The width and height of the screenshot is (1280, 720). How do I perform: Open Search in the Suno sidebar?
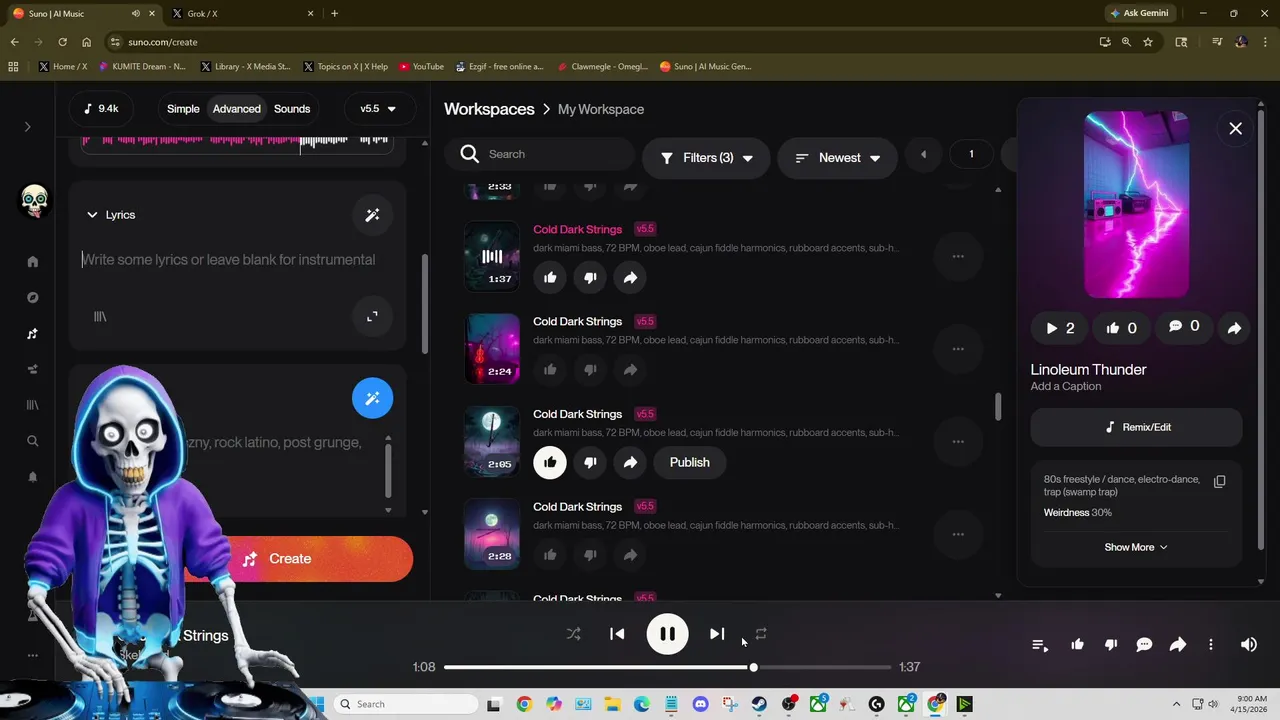[x=32, y=441]
